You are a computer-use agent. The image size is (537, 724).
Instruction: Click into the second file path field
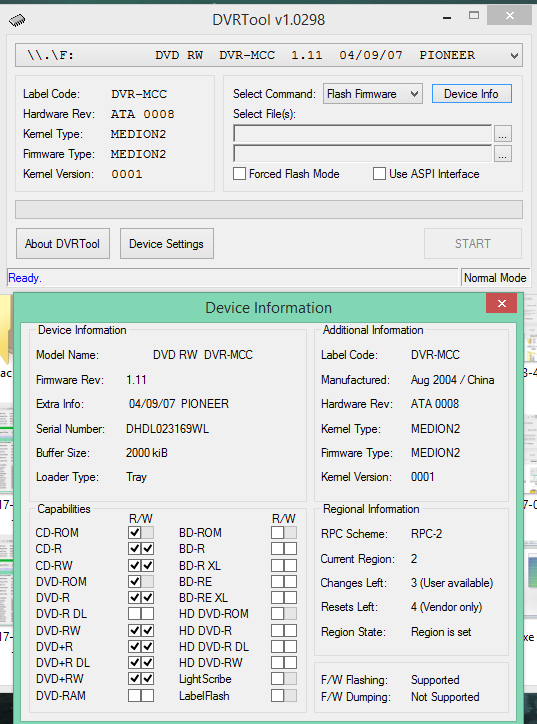coord(362,153)
